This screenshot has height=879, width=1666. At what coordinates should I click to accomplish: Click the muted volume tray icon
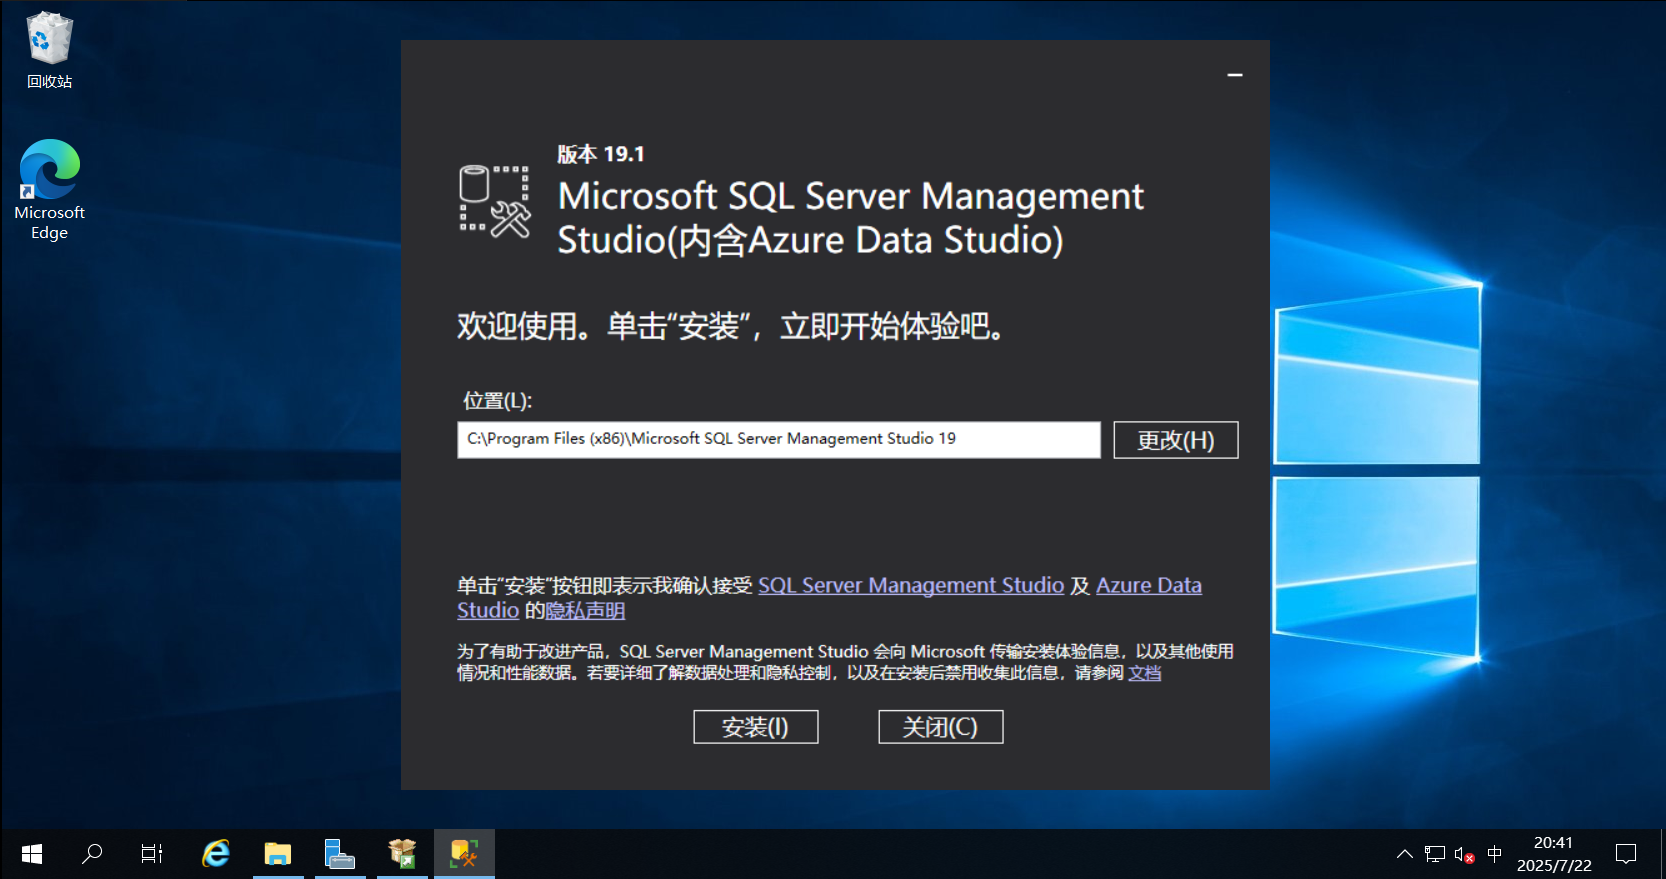point(1465,854)
